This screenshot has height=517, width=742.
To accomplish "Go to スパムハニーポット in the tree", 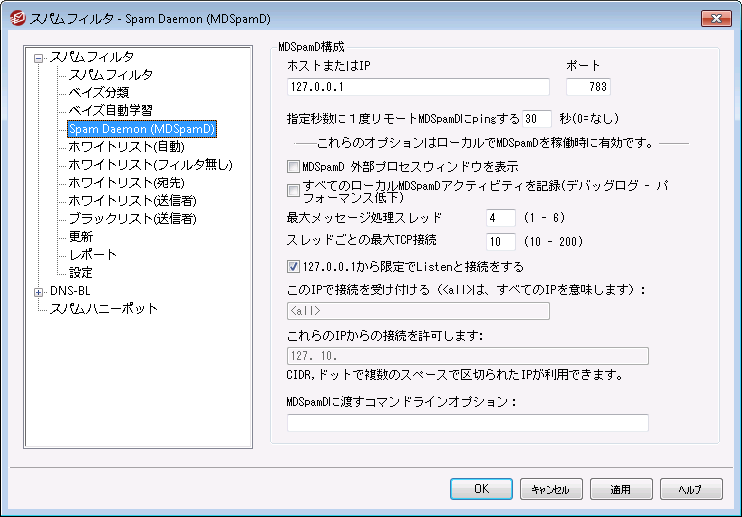I will coord(104,309).
